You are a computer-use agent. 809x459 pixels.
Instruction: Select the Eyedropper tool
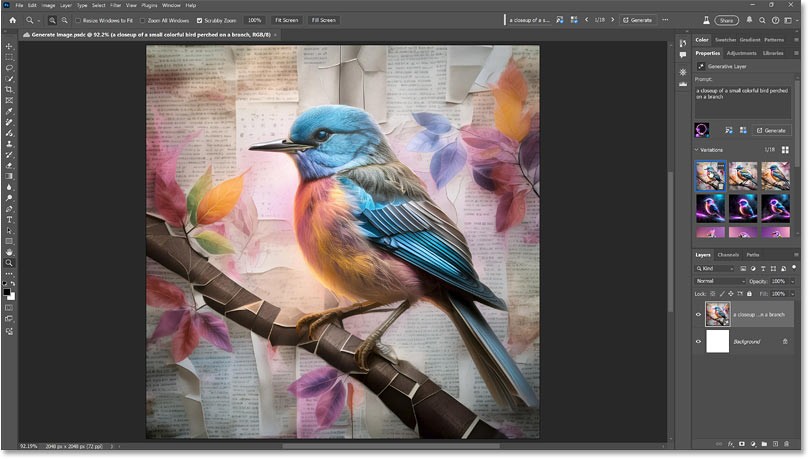9,111
